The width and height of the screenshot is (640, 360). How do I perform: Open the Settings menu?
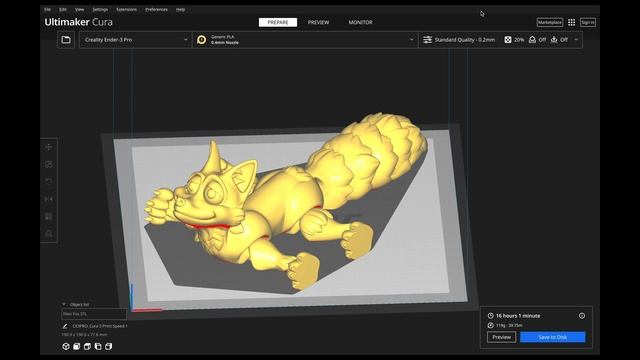coord(100,9)
